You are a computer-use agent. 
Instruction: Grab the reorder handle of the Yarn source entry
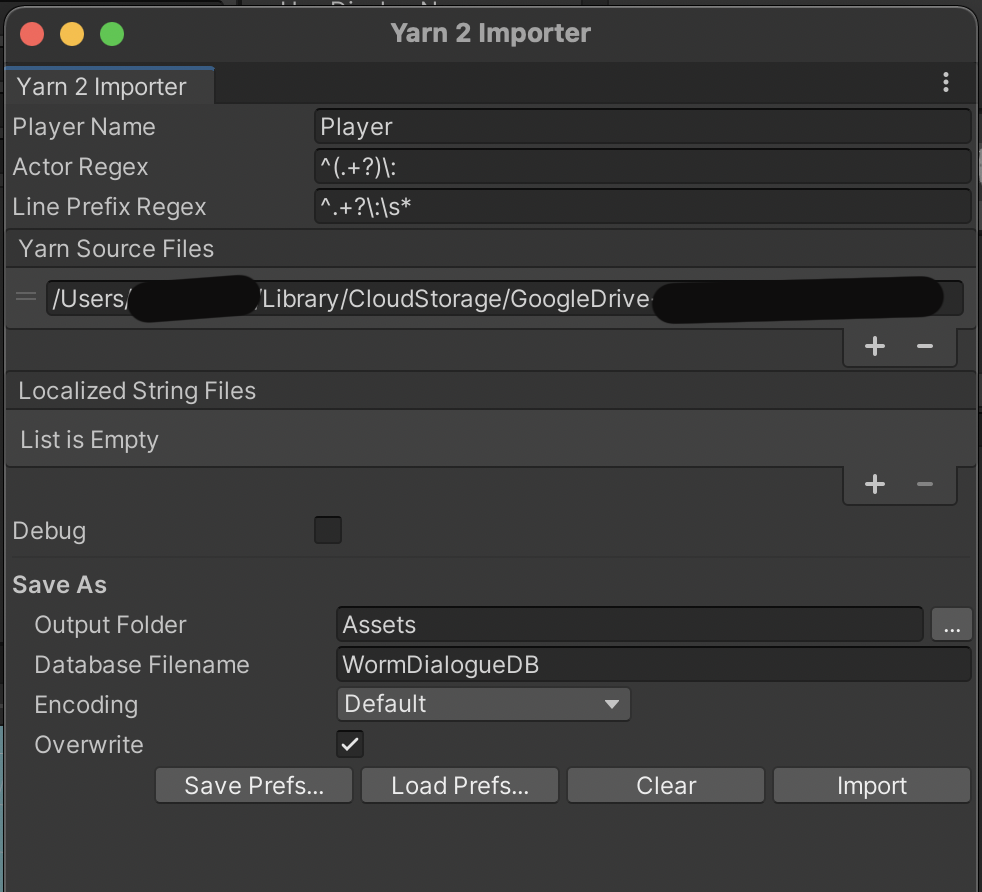(26, 296)
